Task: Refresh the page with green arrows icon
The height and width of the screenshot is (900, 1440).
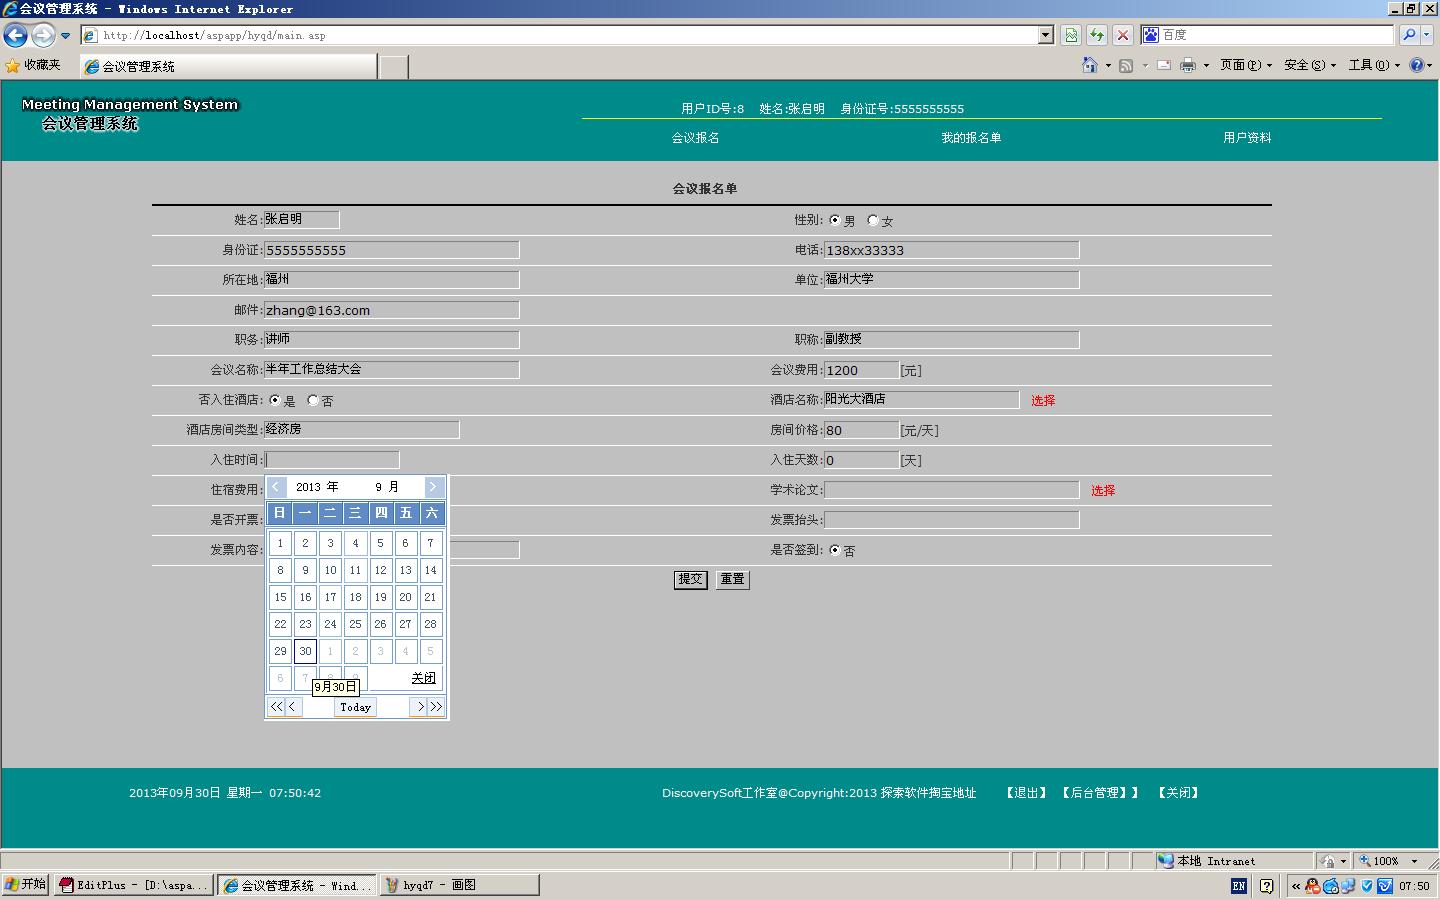Action: (1097, 35)
